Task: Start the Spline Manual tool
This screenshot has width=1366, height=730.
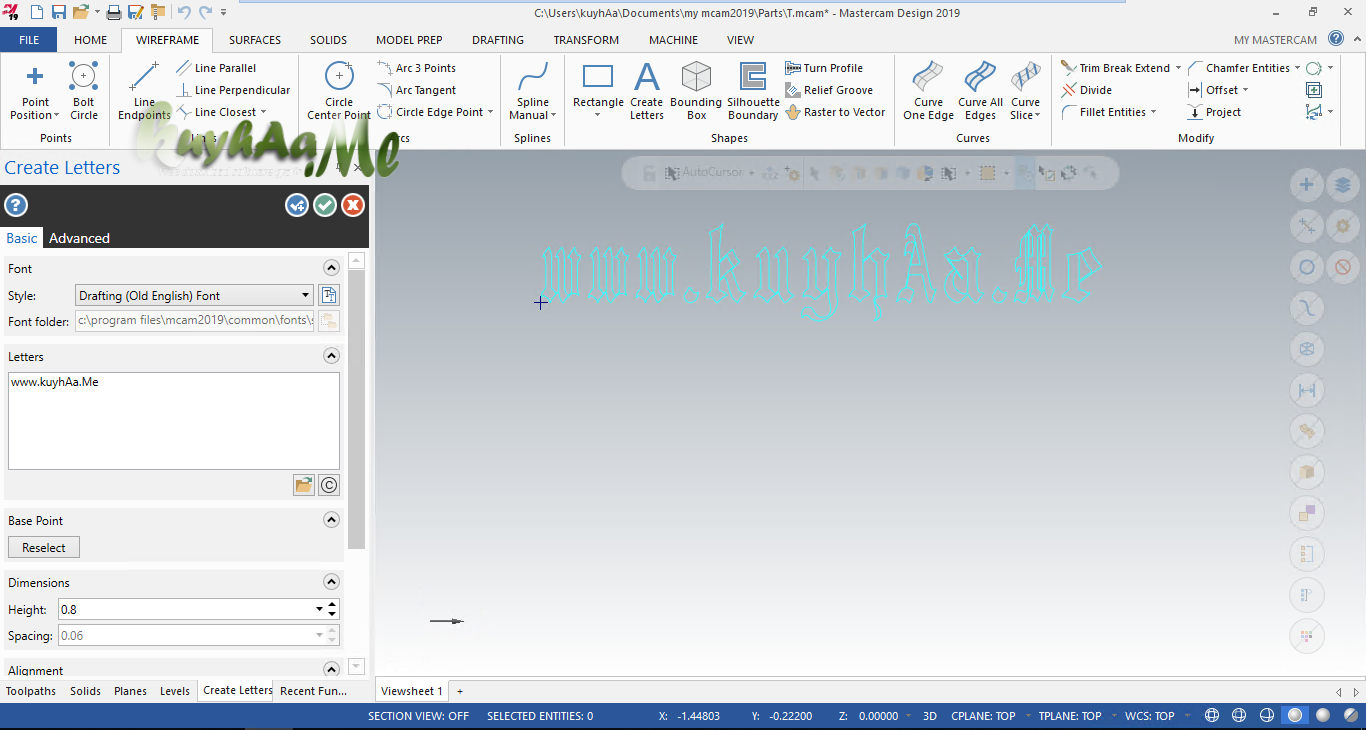Action: coord(533,91)
